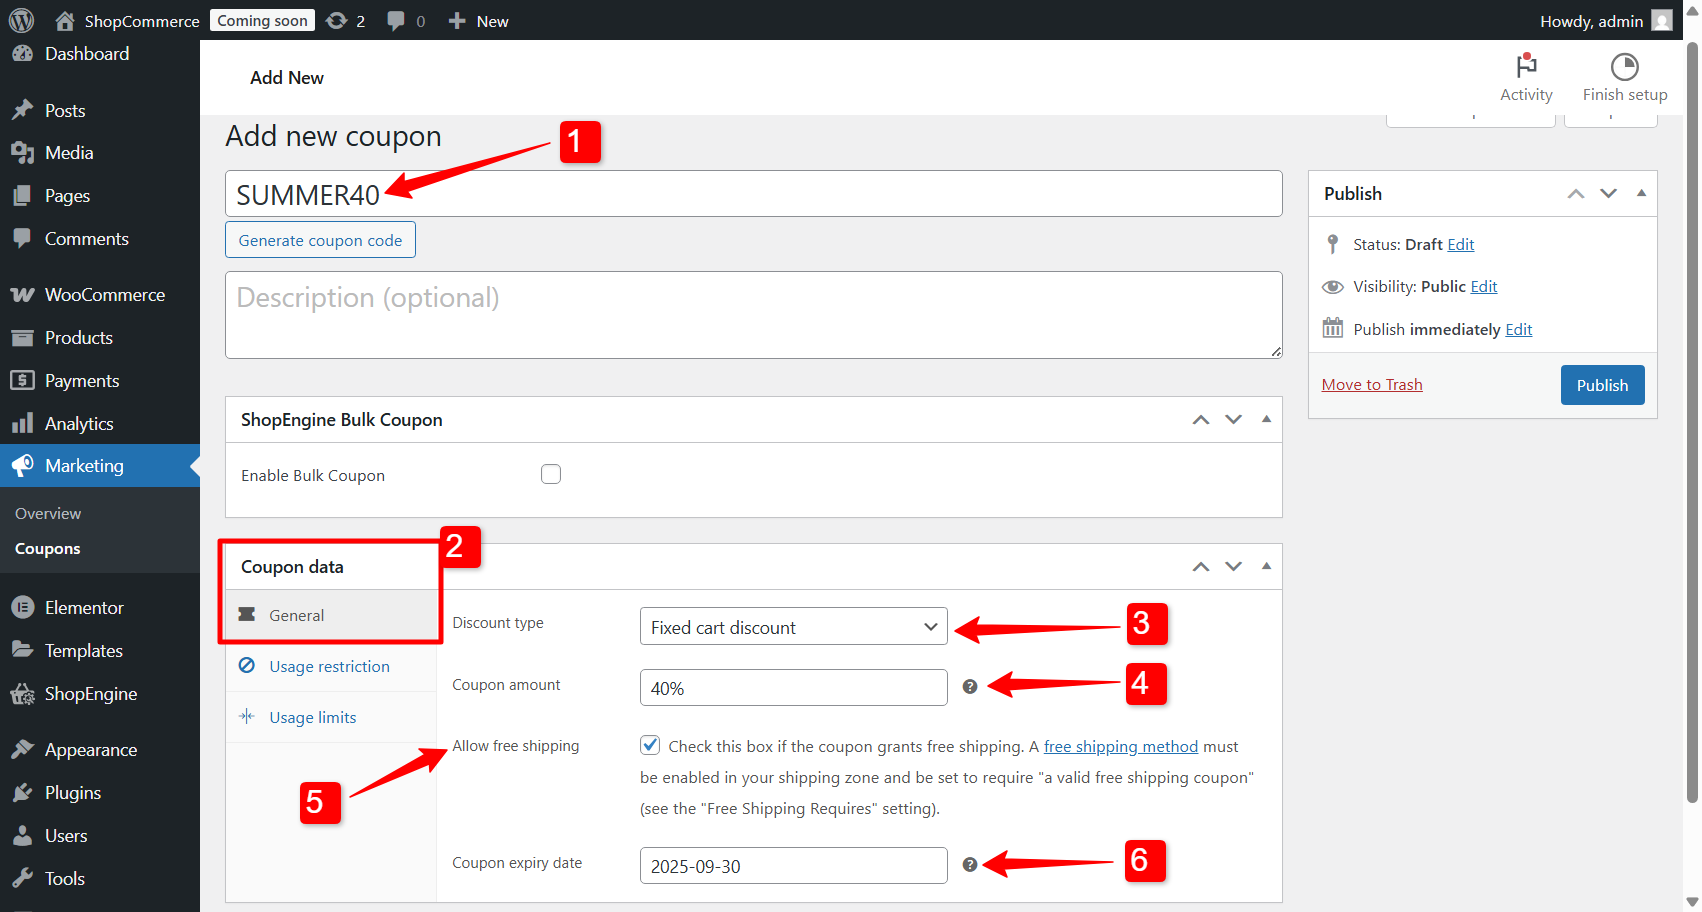Click the admin avatar icon
Viewport: 1702px width, 912px height.
pos(1662,20)
